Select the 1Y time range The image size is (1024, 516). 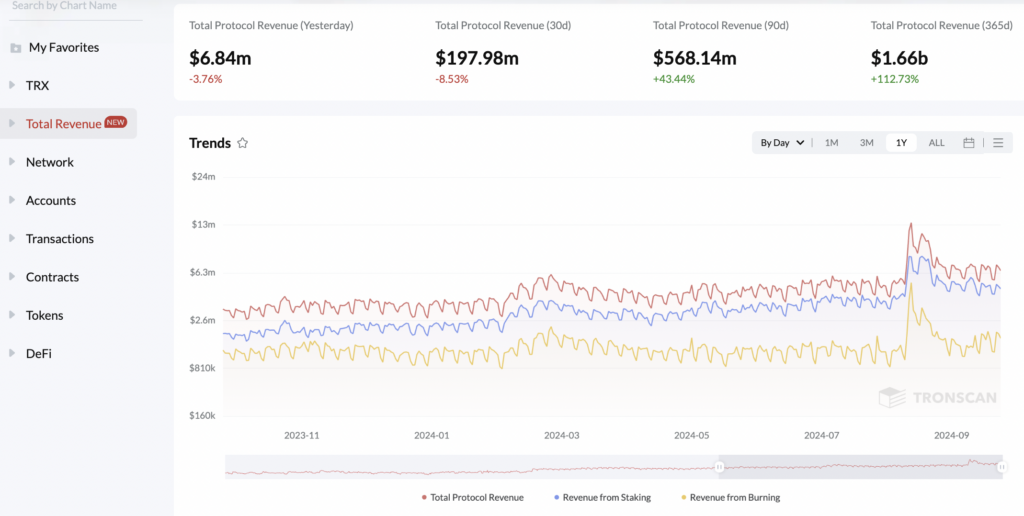tap(901, 142)
